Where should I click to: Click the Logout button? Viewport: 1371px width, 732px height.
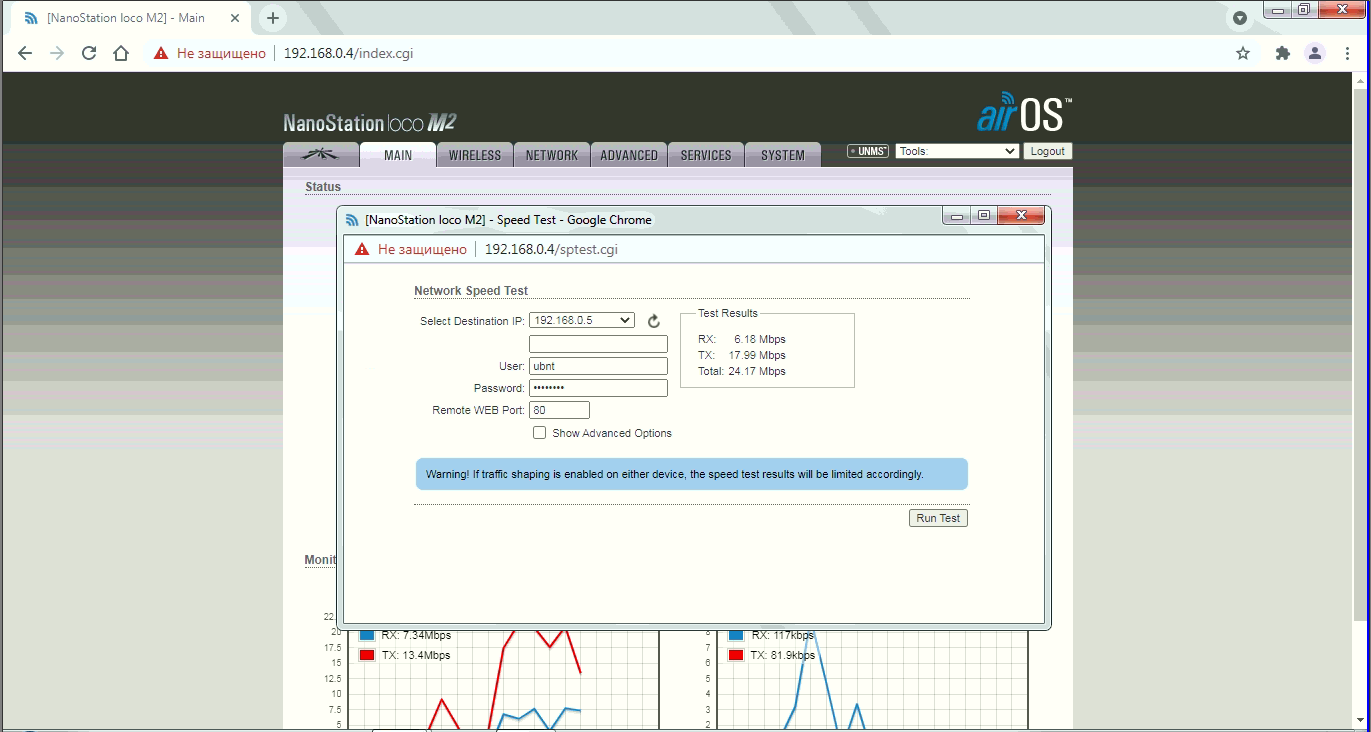point(1047,151)
